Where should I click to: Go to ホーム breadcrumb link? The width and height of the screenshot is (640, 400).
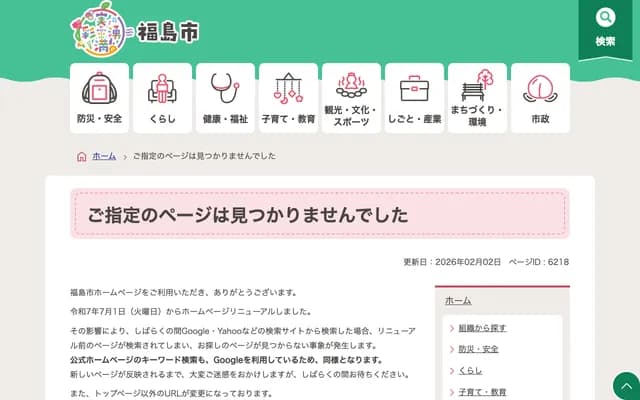click(x=104, y=156)
